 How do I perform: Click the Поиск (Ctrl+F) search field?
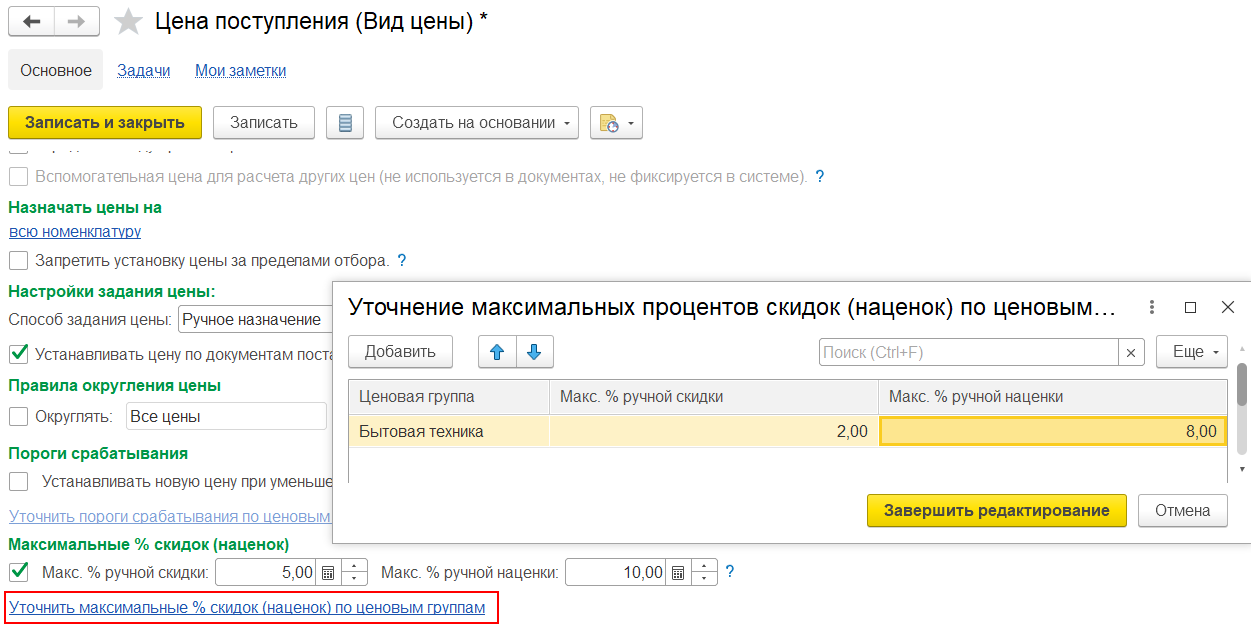click(967, 352)
